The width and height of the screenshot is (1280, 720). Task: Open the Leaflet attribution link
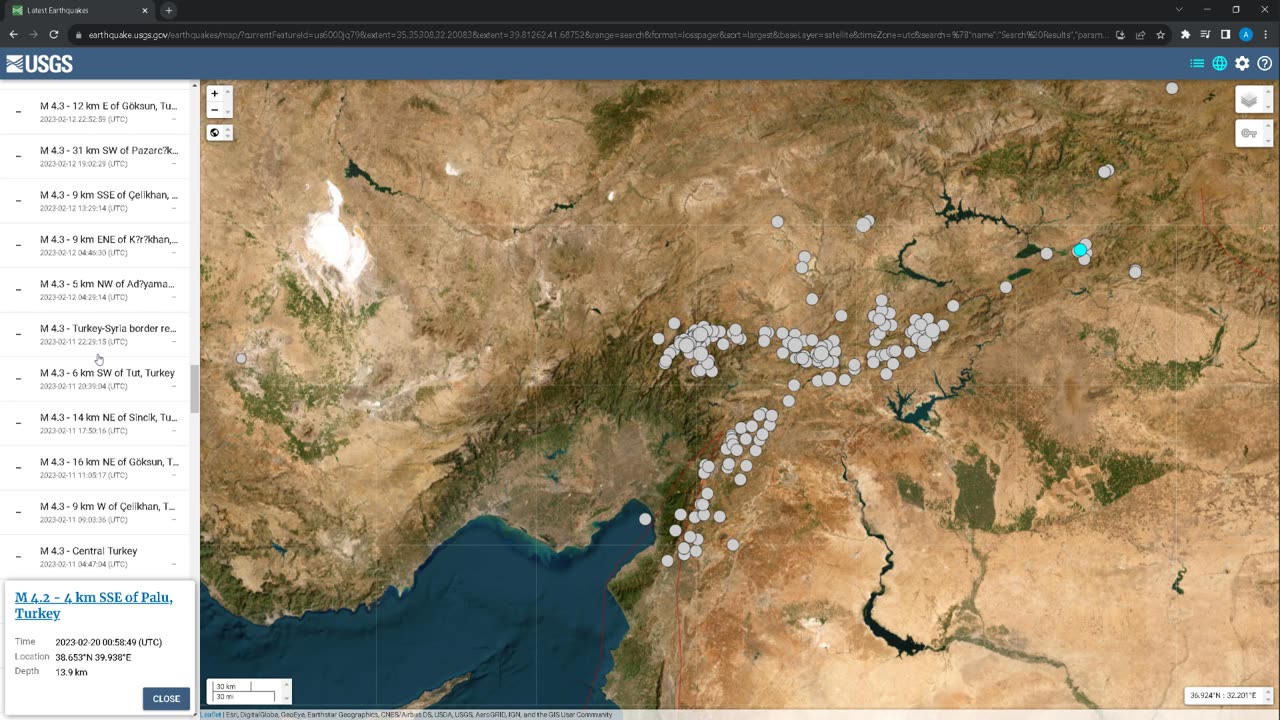pyautogui.click(x=211, y=715)
